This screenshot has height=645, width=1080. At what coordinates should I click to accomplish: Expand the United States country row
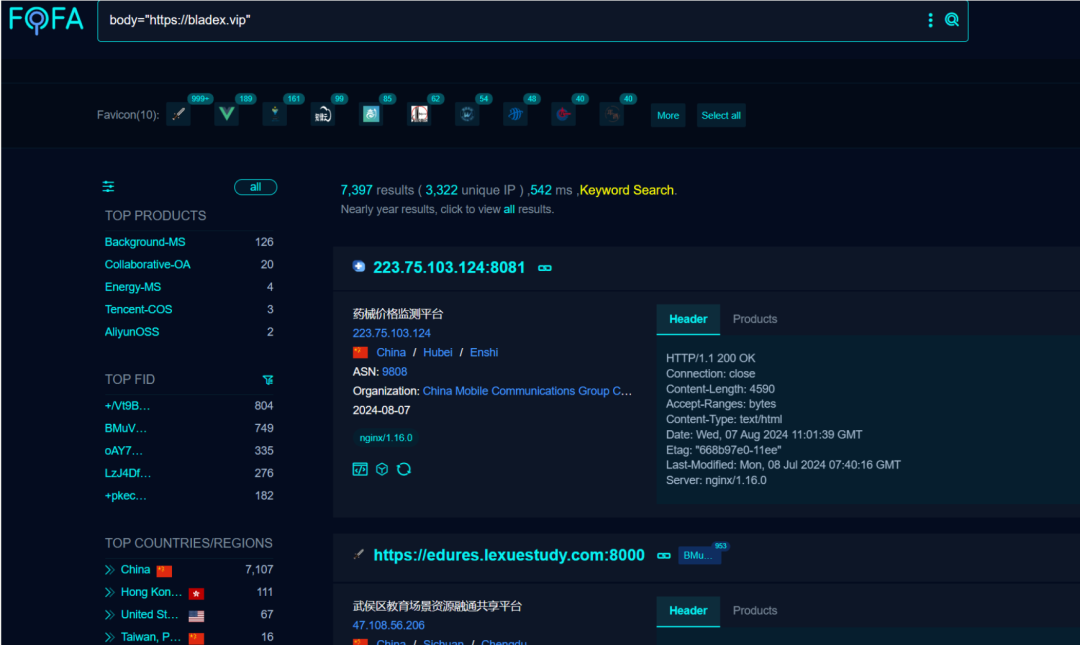[x=110, y=614]
